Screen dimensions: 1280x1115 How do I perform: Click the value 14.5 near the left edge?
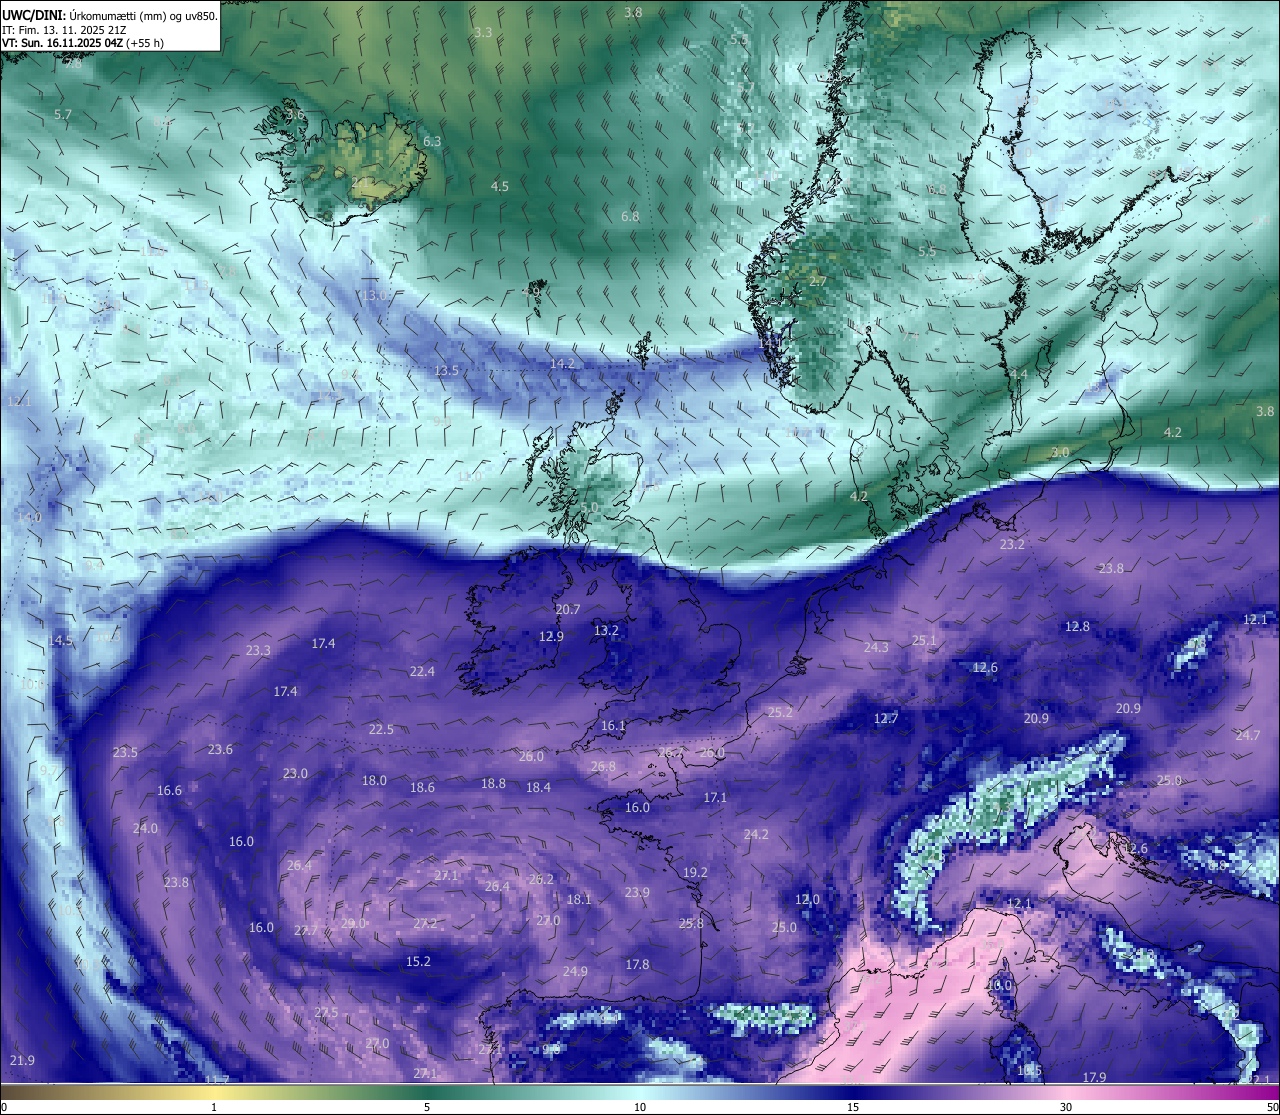60,640
